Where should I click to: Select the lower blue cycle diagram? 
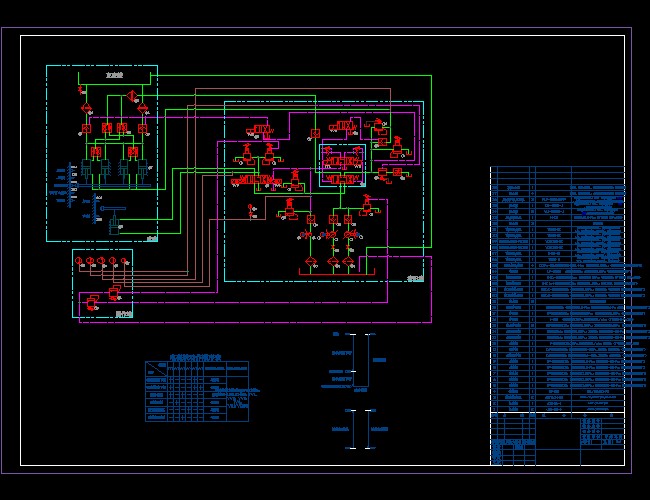359,429
